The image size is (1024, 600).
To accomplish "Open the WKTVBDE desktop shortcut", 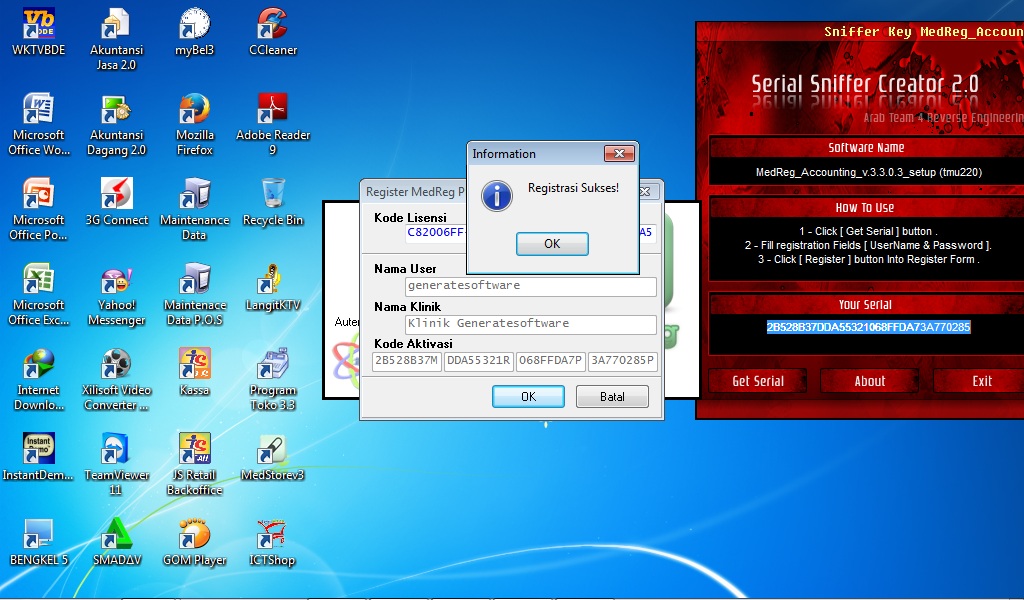I will coord(39,31).
